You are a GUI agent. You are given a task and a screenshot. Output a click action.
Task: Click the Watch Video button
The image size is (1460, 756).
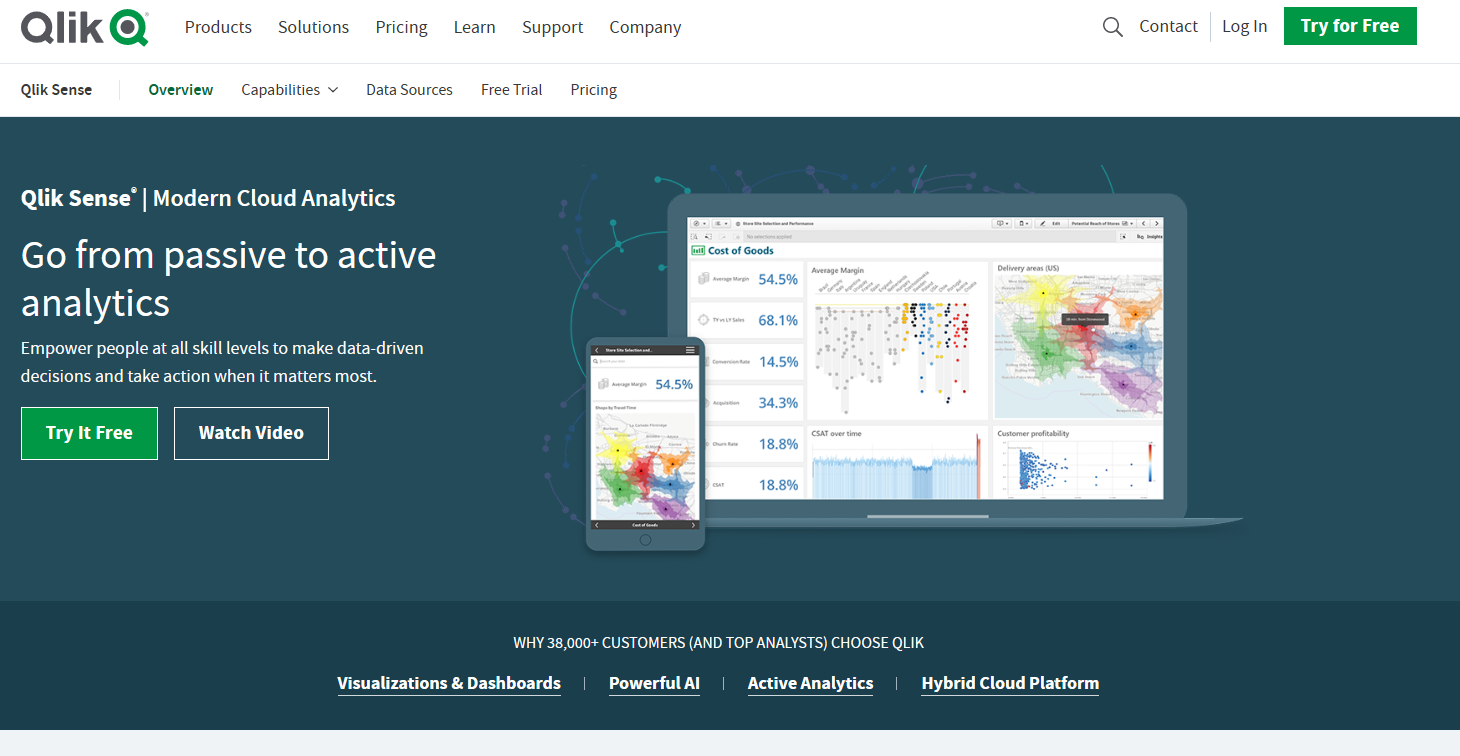[x=251, y=433]
